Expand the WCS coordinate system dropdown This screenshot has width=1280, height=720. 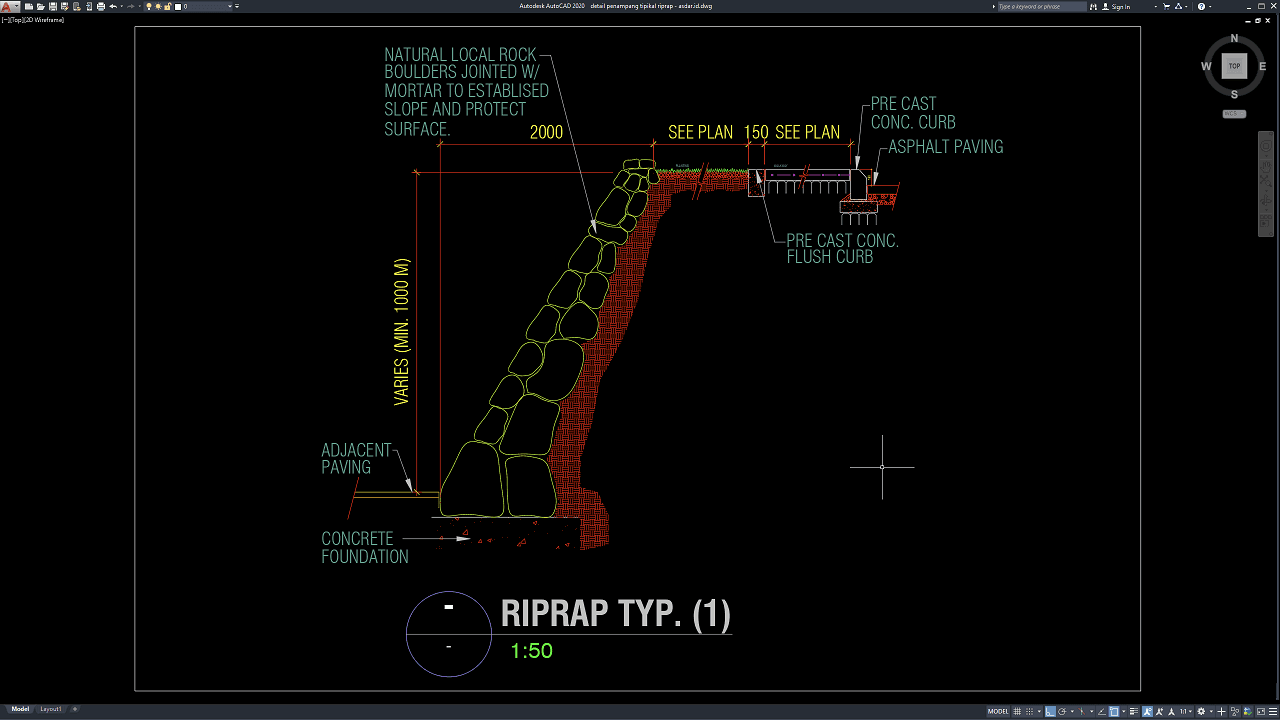[1234, 114]
